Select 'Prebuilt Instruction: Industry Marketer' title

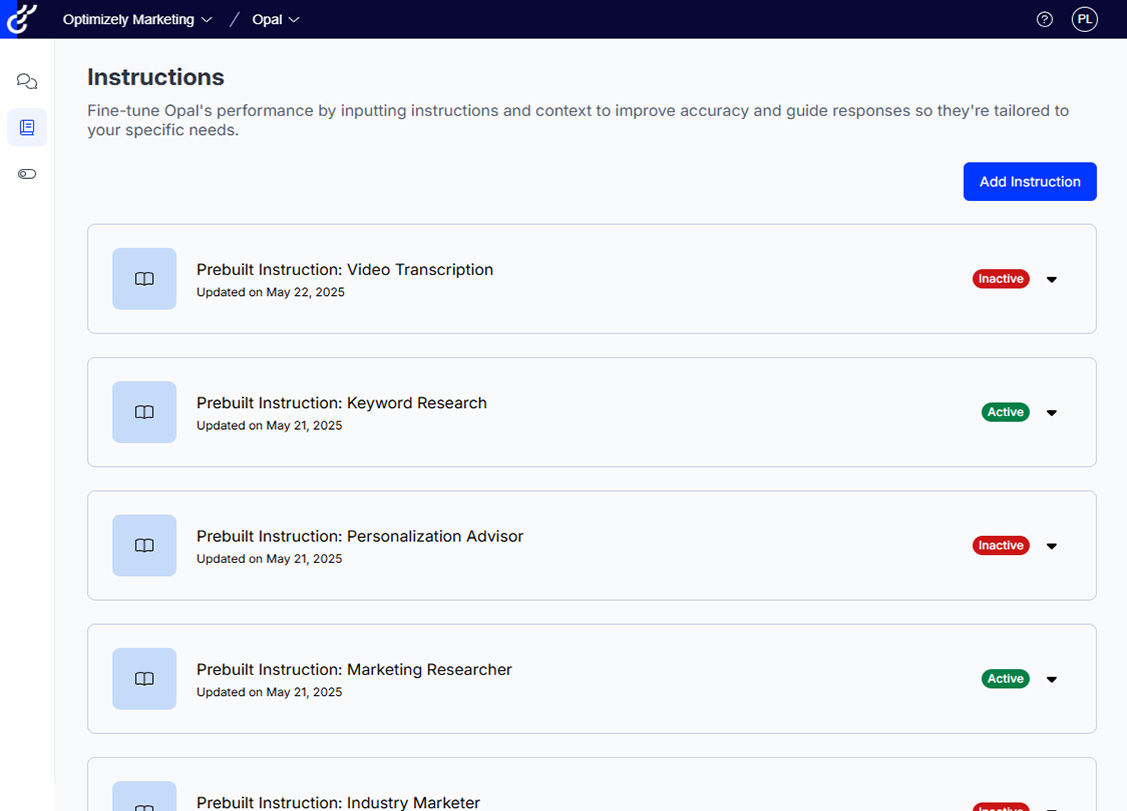[338, 802]
